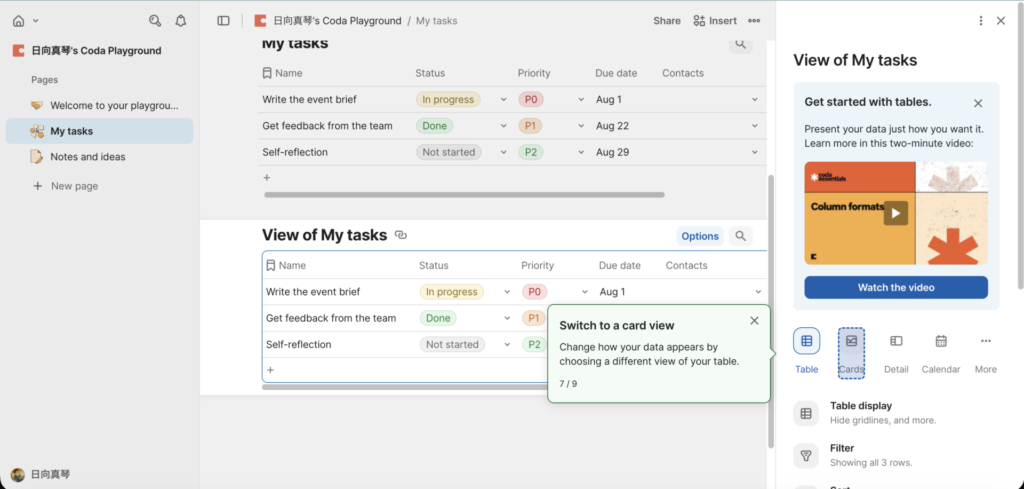Click the notifications bell icon
Screen dimensions: 1024x489
(x=181, y=20)
